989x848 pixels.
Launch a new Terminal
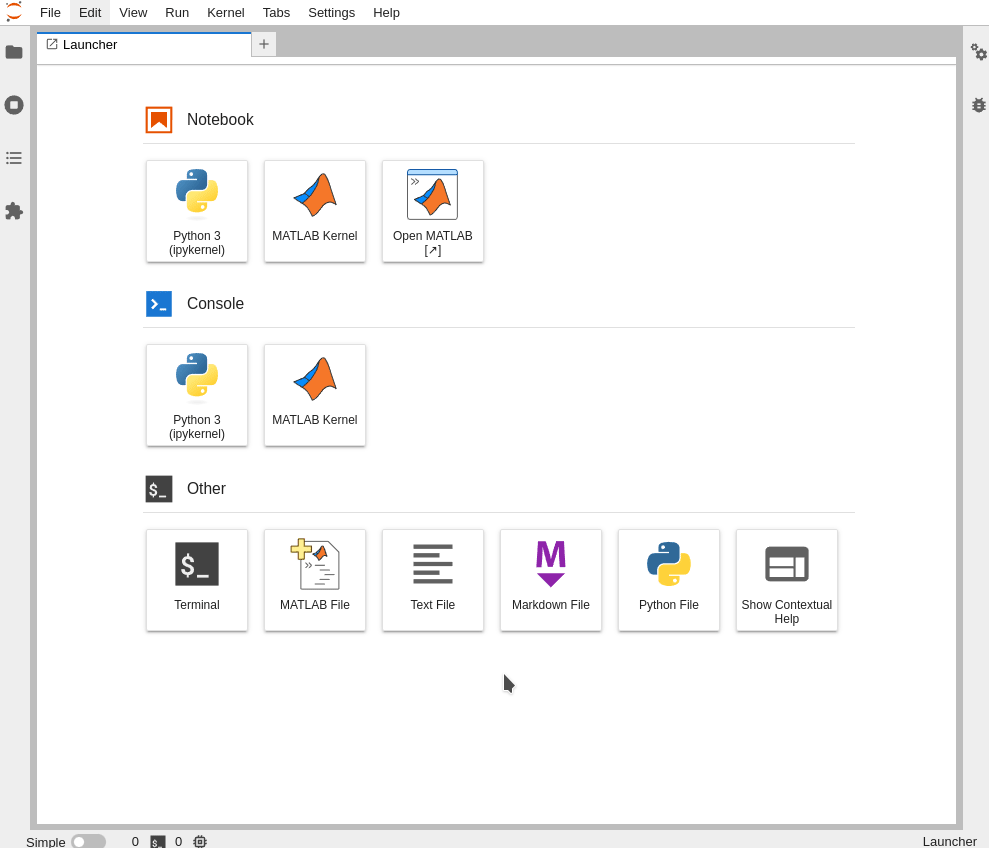196,580
